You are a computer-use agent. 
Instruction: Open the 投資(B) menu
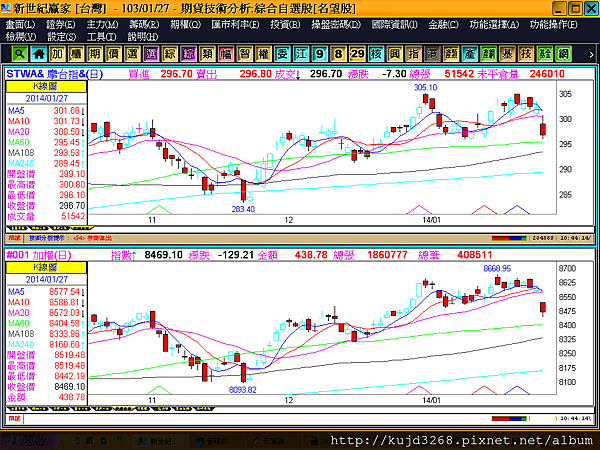(285, 25)
